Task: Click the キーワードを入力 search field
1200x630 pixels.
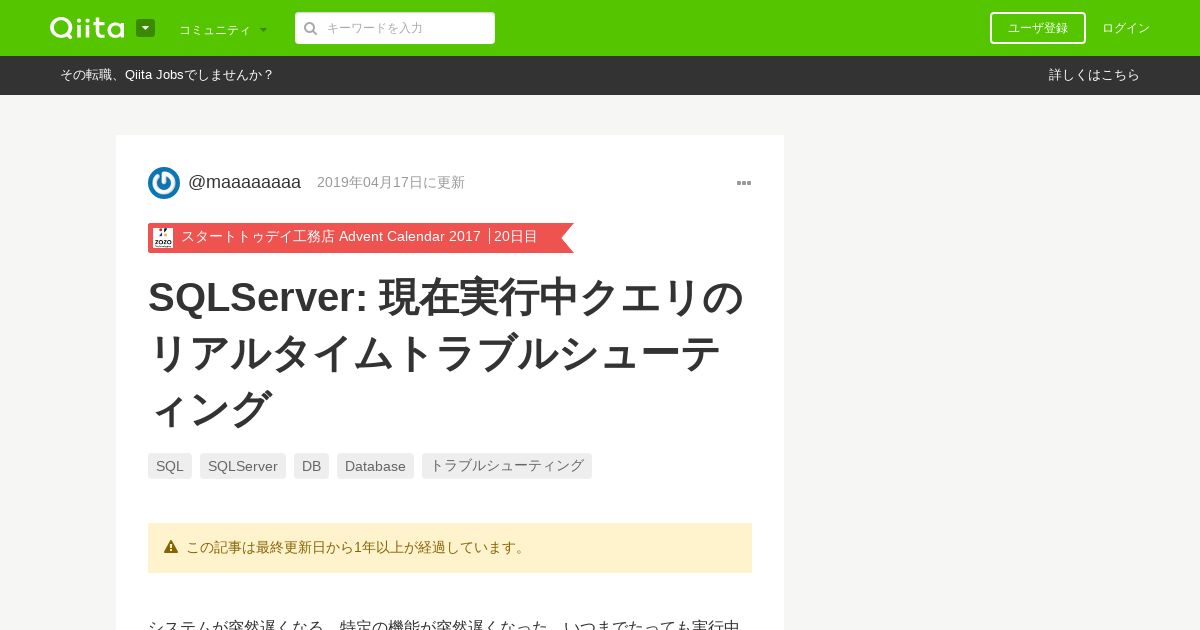Action: tap(395, 28)
